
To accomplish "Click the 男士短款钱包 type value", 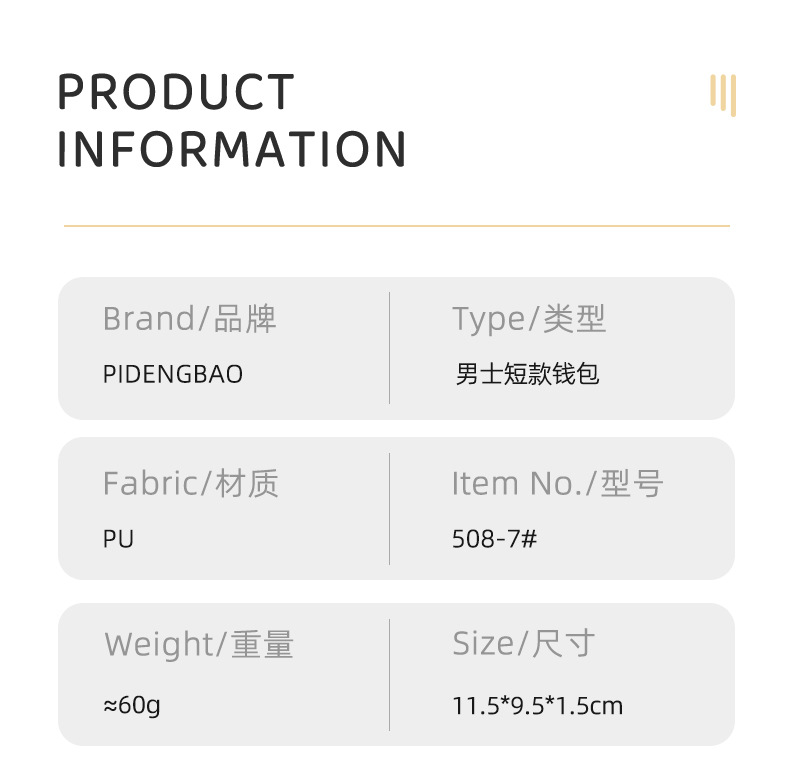I will pyautogui.click(x=527, y=374).
